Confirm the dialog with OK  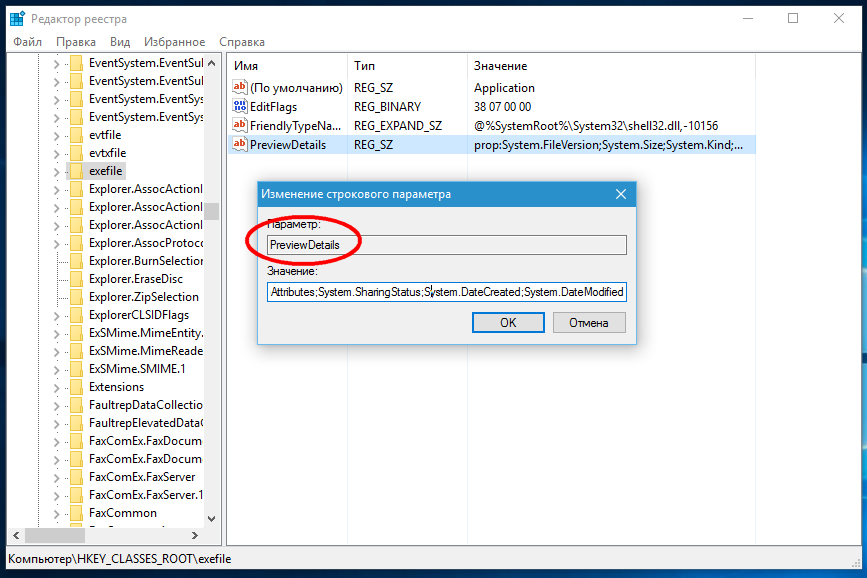click(x=508, y=322)
